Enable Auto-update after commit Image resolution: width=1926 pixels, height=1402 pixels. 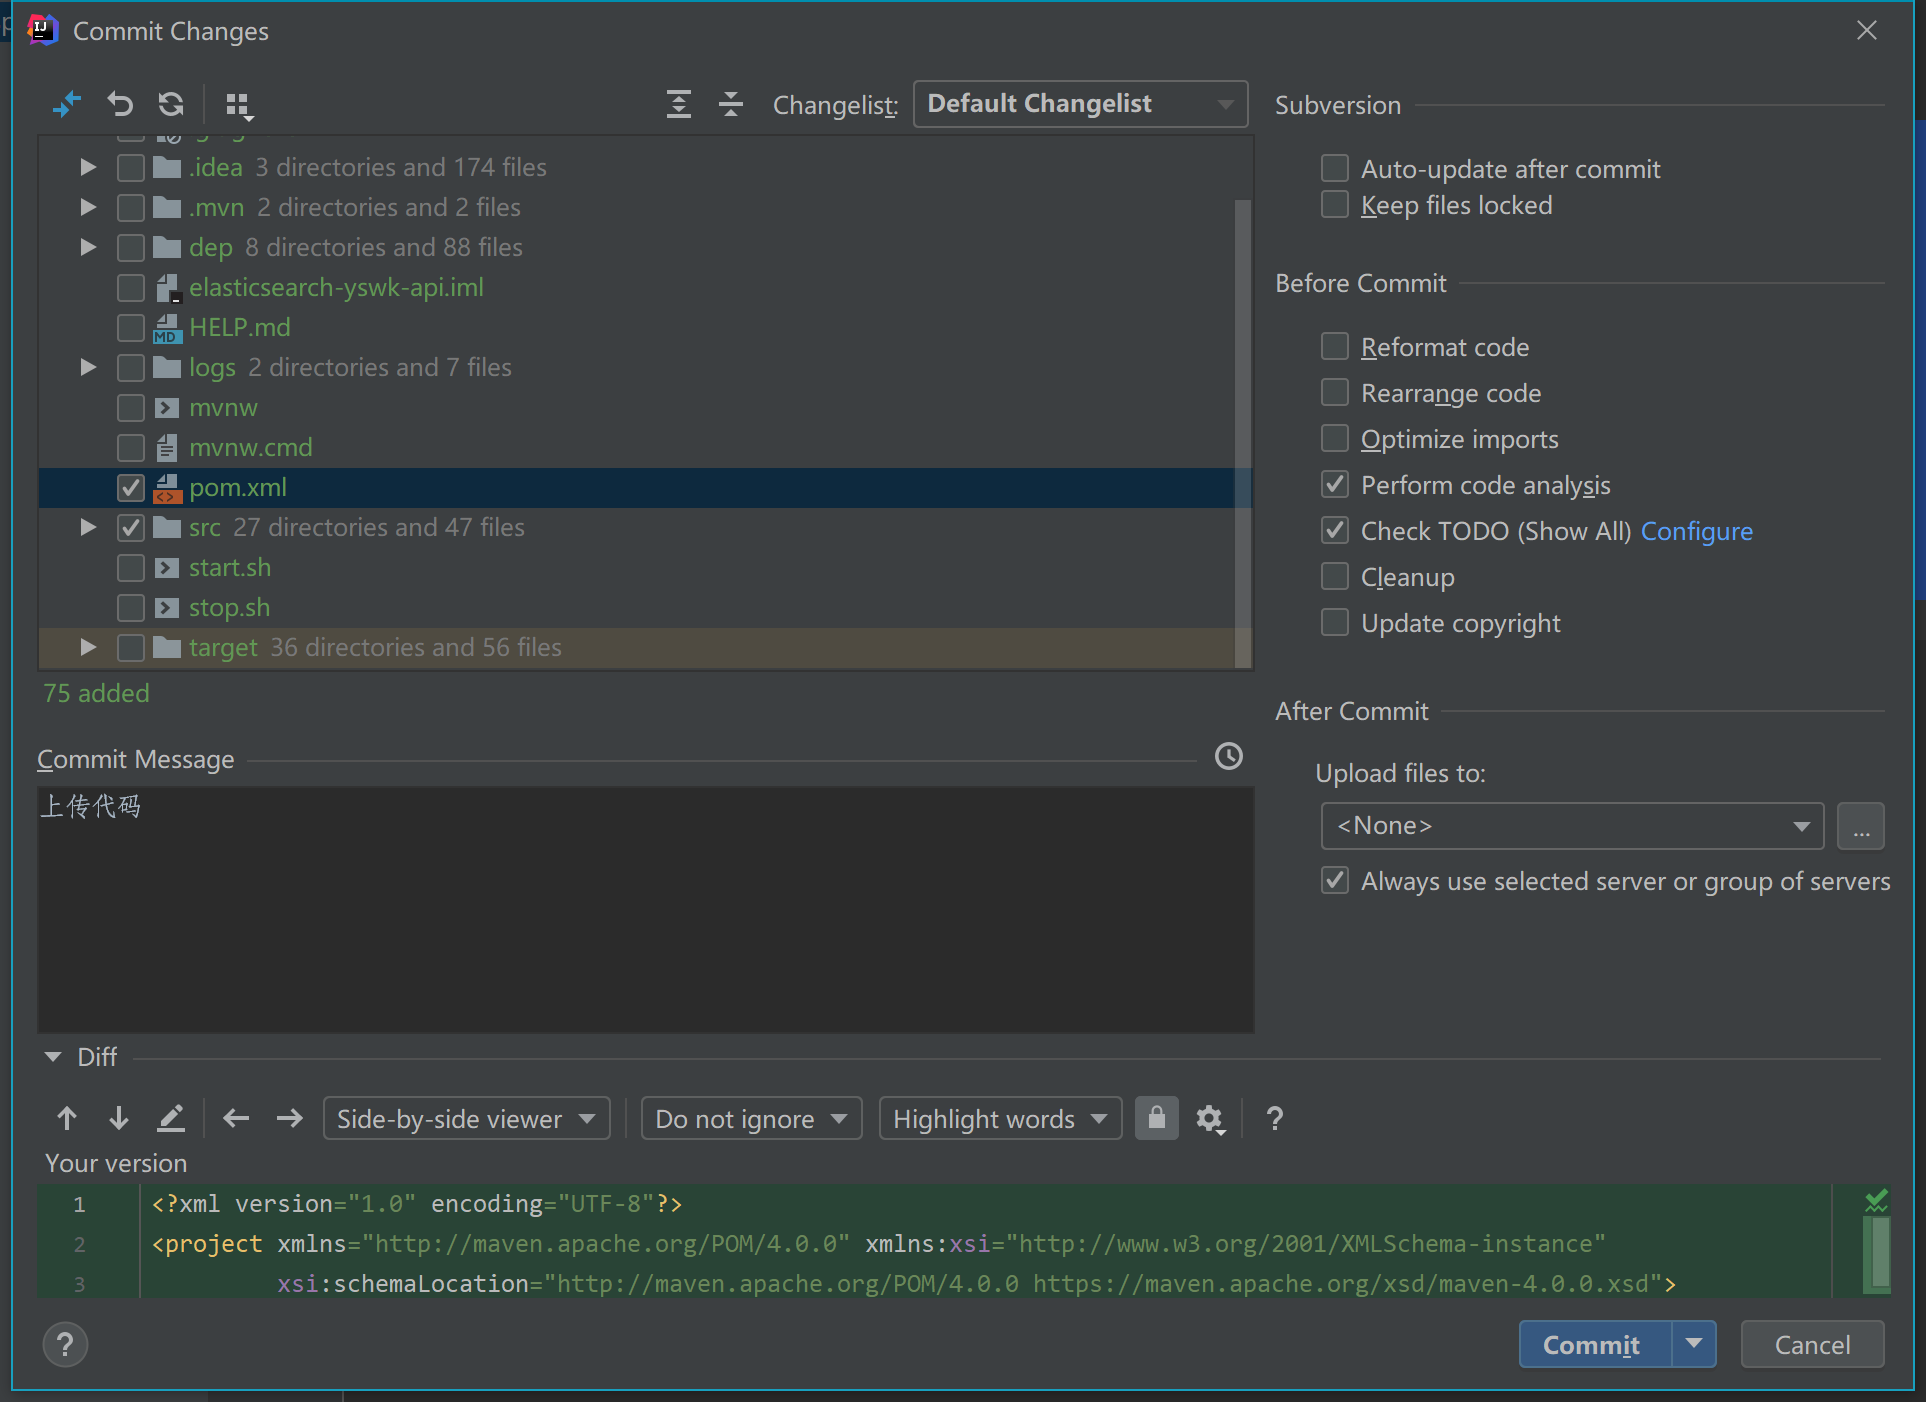(x=1335, y=168)
